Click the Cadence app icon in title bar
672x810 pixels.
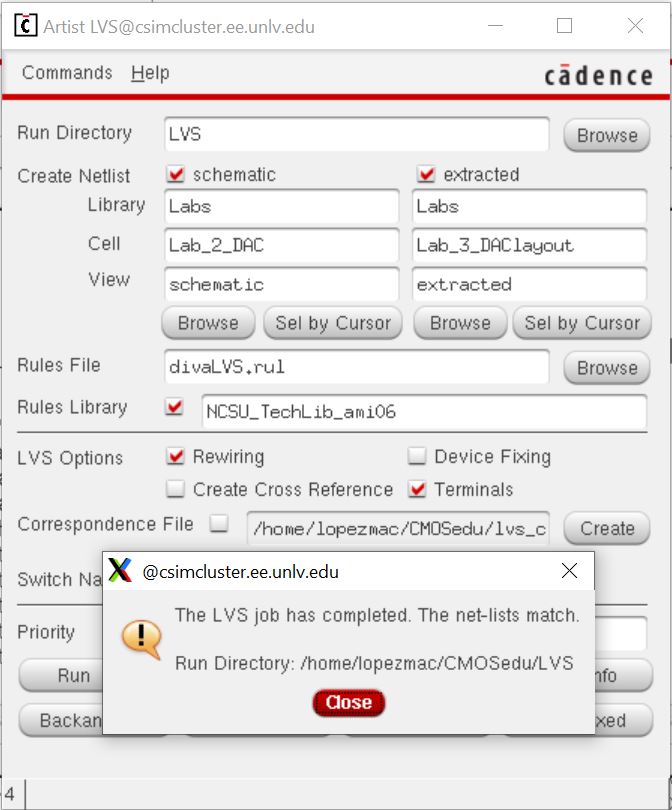(25, 25)
